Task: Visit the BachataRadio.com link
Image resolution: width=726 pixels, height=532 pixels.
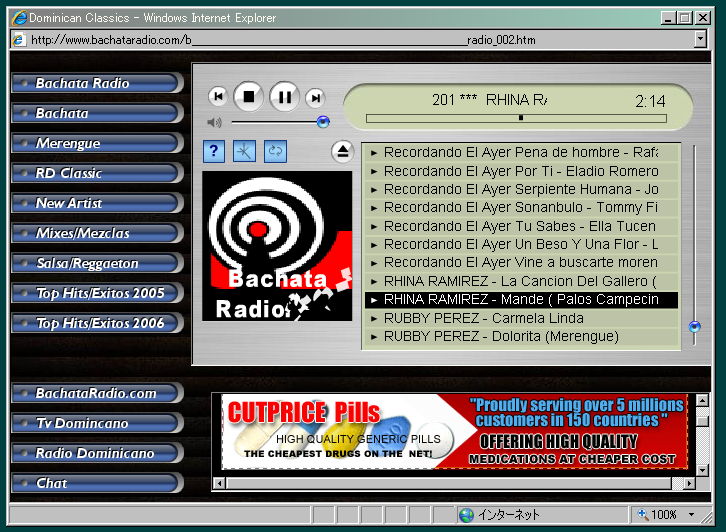Action: point(96,394)
